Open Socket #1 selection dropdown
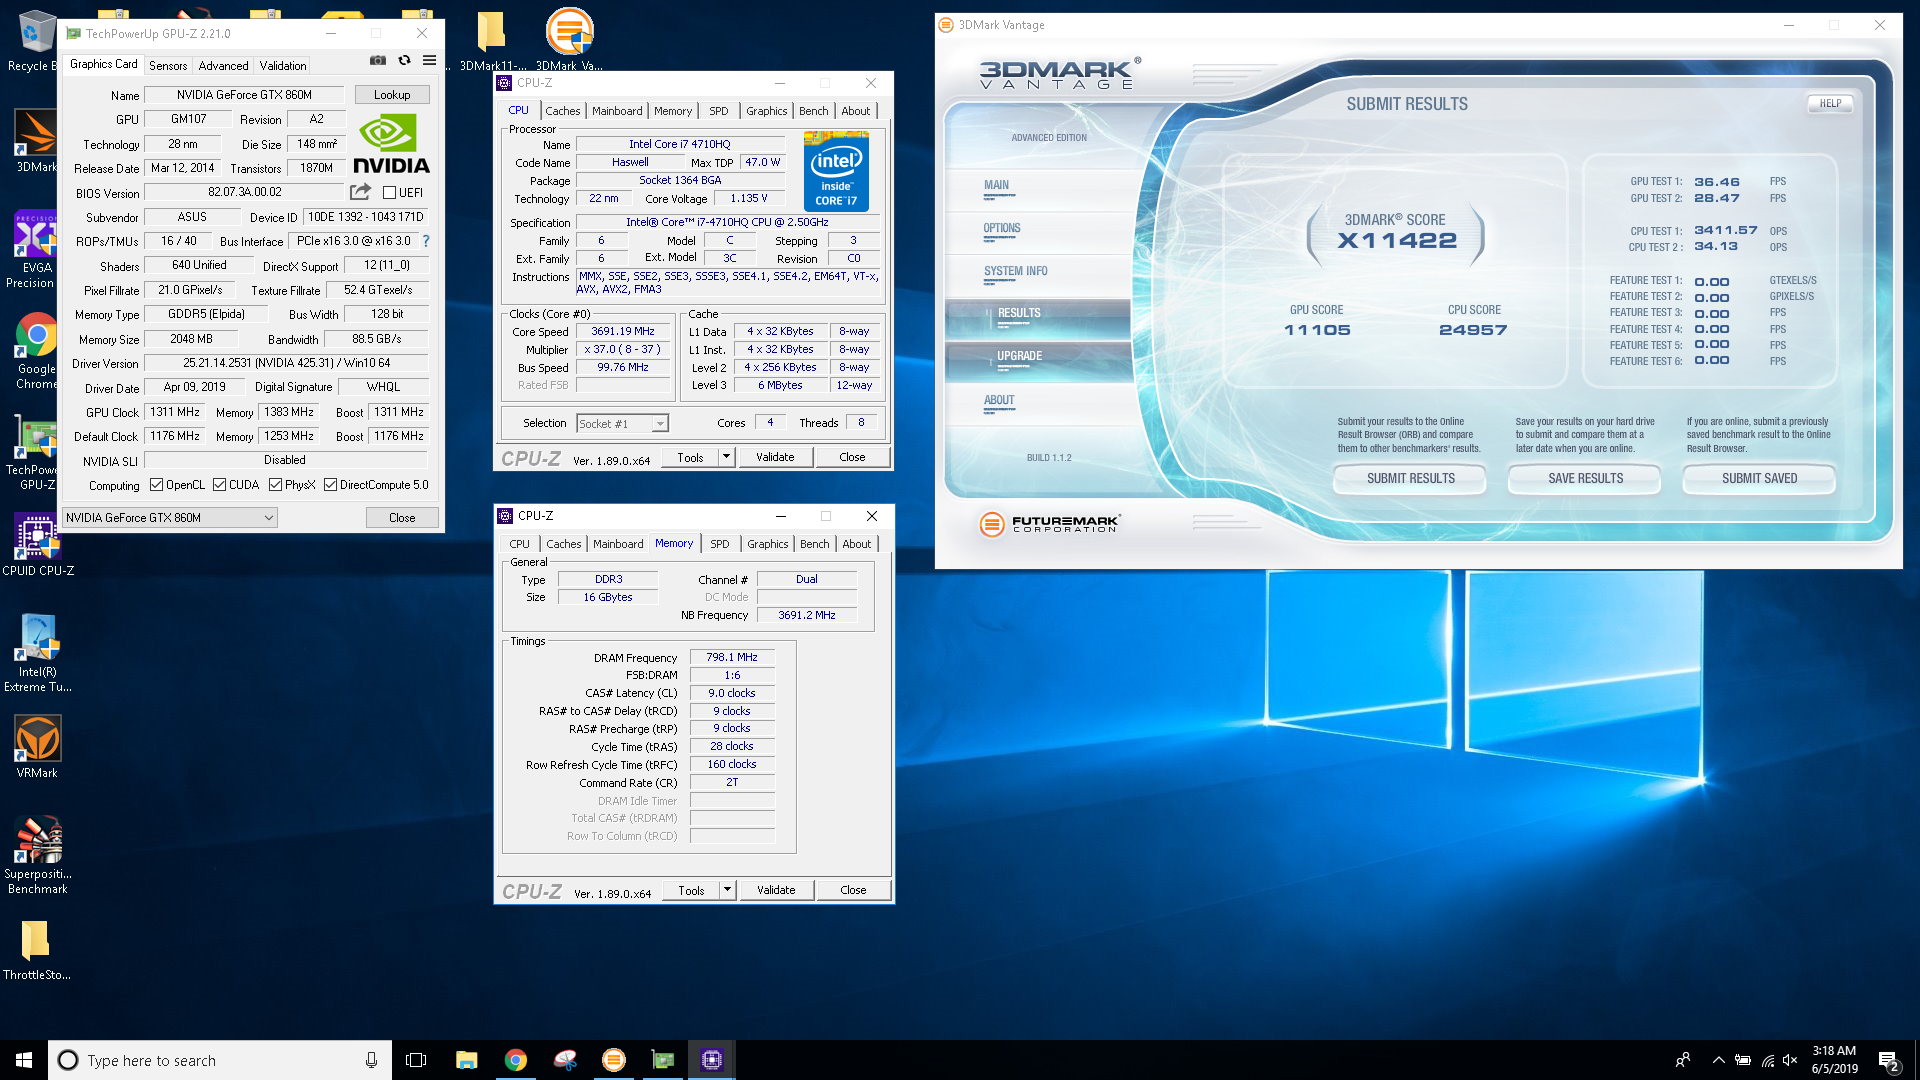The height and width of the screenshot is (1080, 1920). [x=622, y=424]
